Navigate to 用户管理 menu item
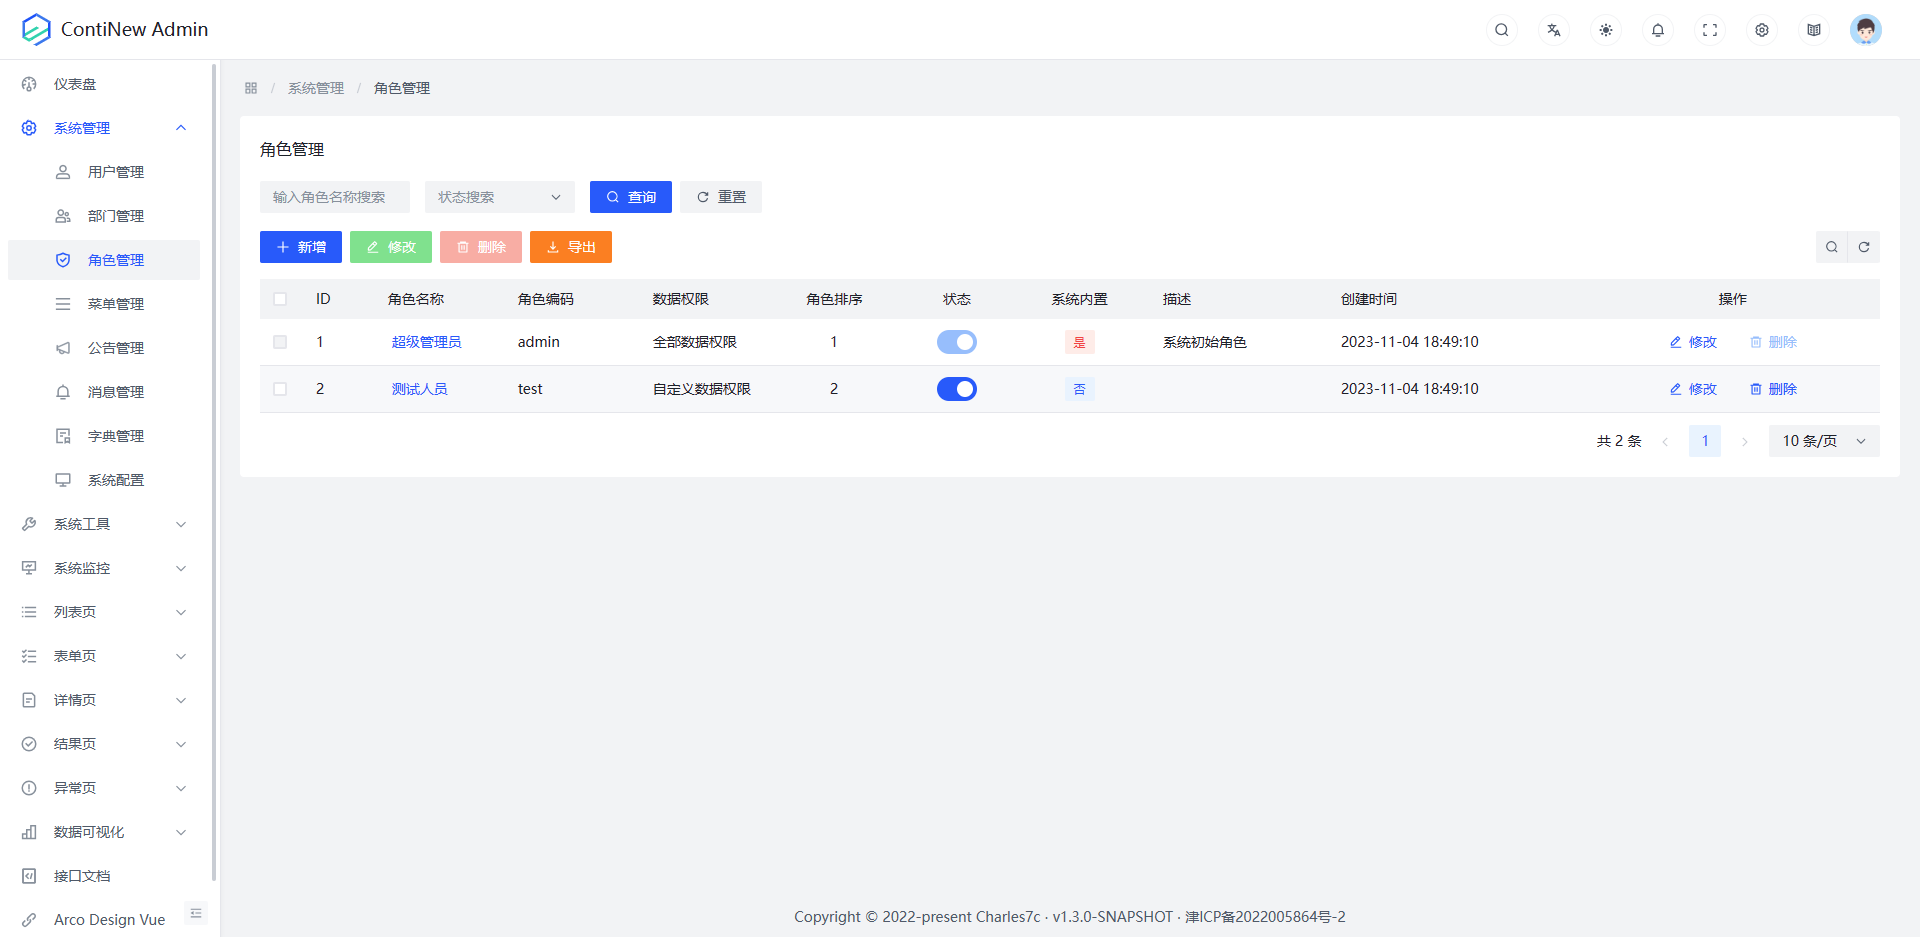 (x=114, y=171)
